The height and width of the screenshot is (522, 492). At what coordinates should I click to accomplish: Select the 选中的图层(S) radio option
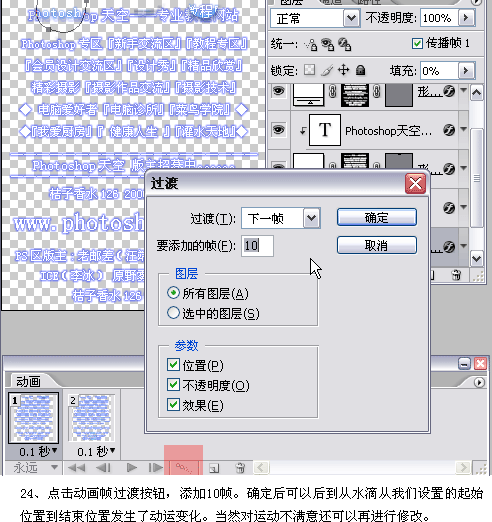tap(173, 313)
